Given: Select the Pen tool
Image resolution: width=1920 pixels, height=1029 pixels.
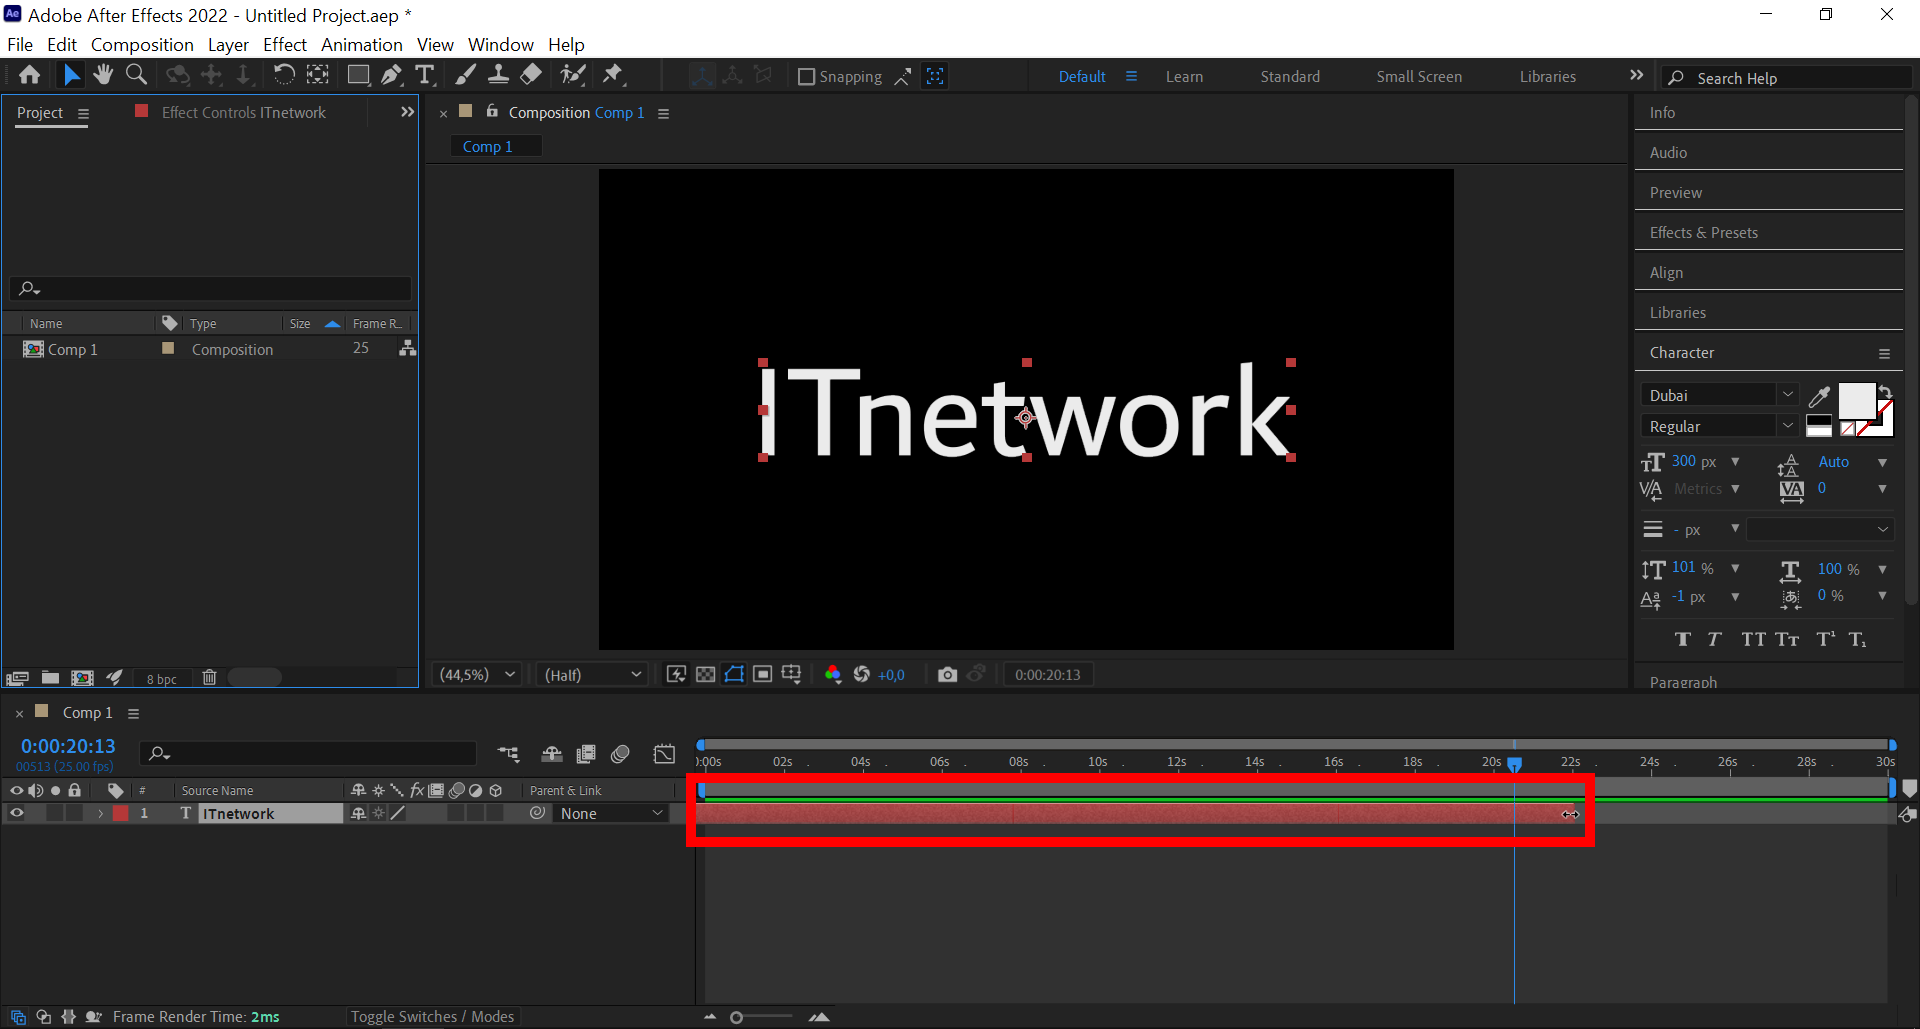Looking at the screenshot, I should [x=391, y=74].
